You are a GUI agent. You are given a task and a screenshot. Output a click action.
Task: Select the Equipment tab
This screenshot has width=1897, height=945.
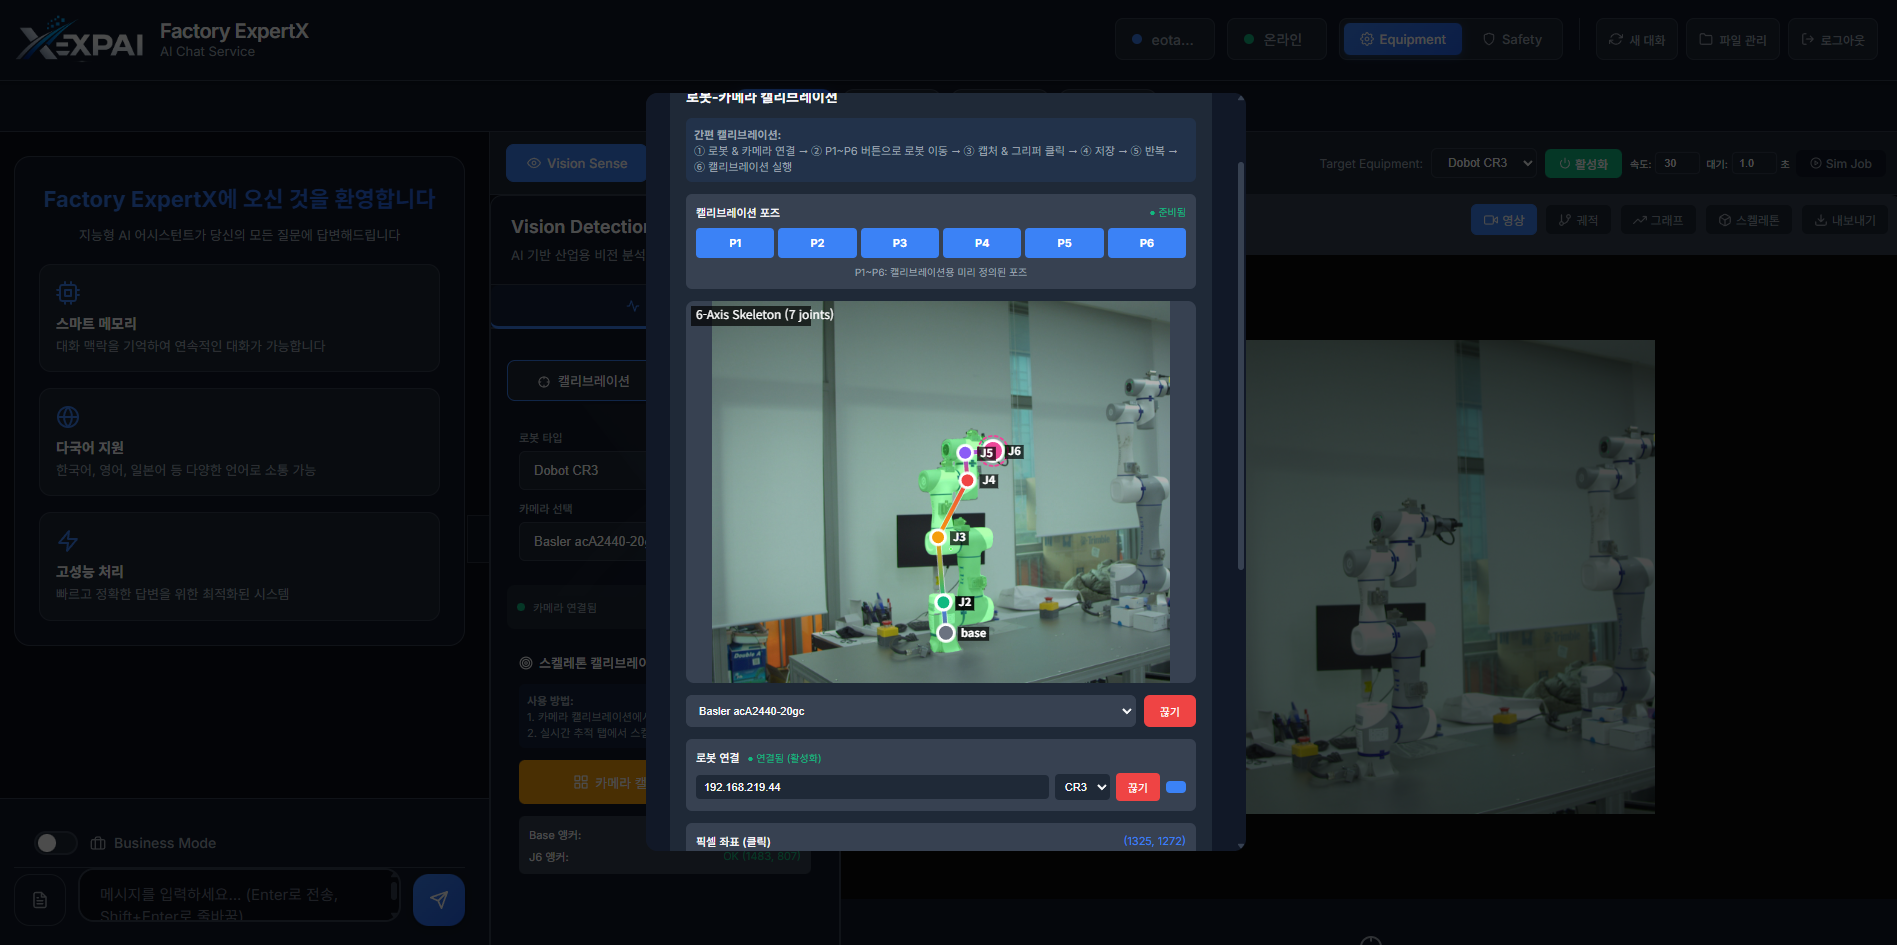click(1402, 39)
